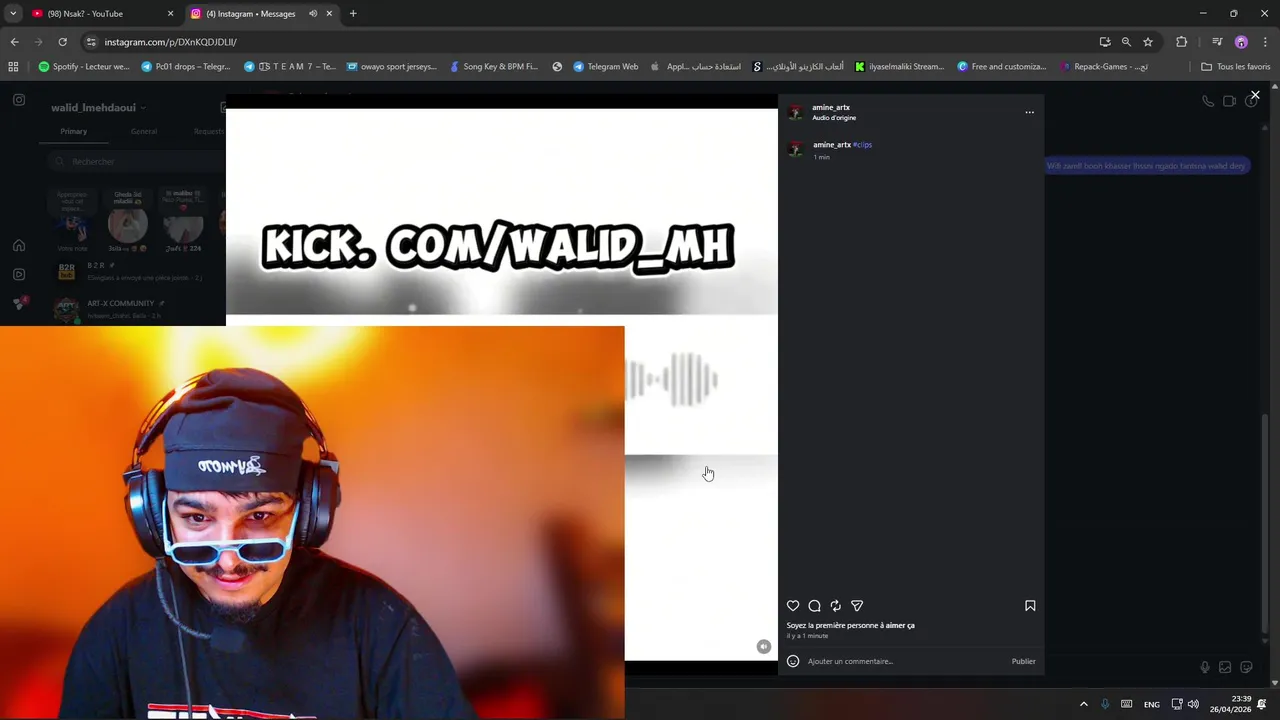Open Spotify - Lecteur web bookmark
The image size is (1280, 720).
(x=84, y=67)
